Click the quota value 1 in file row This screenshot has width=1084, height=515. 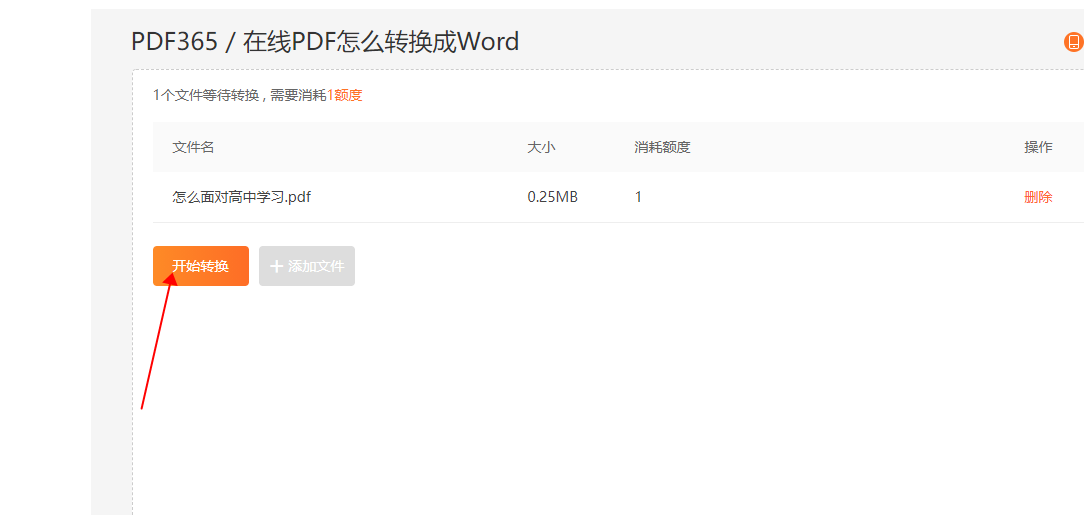point(638,197)
